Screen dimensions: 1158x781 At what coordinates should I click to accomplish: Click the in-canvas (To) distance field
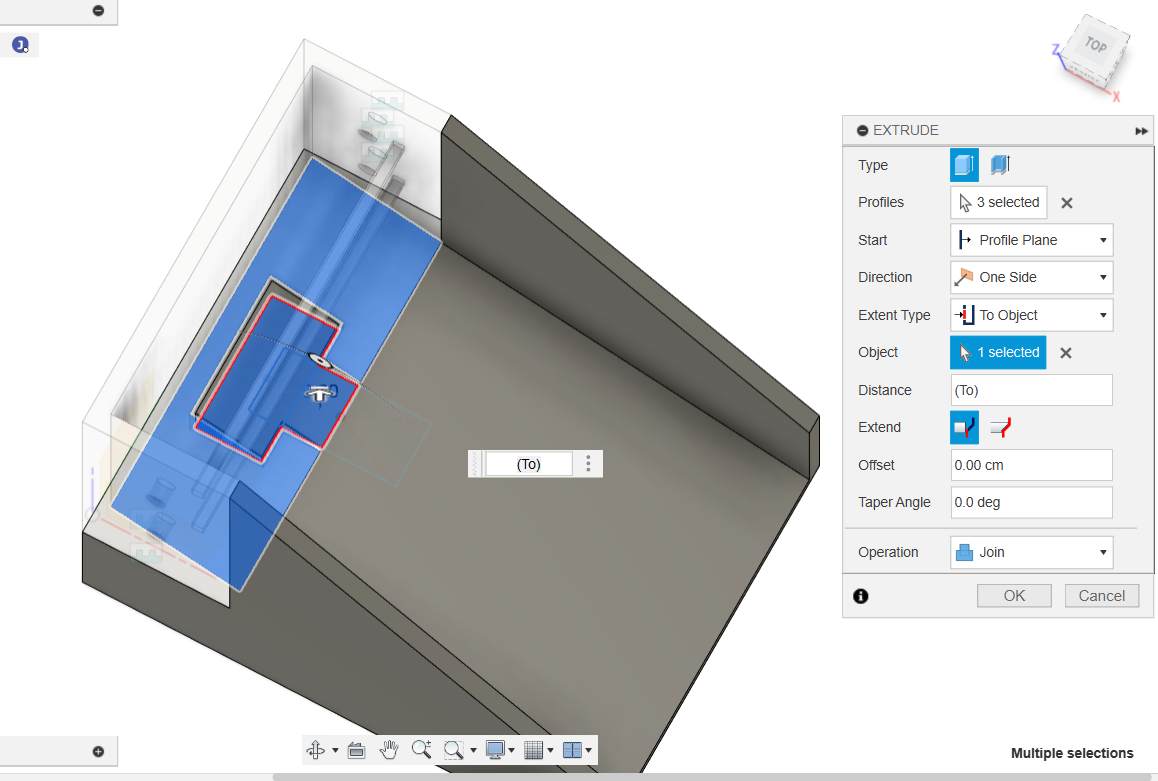point(528,464)
